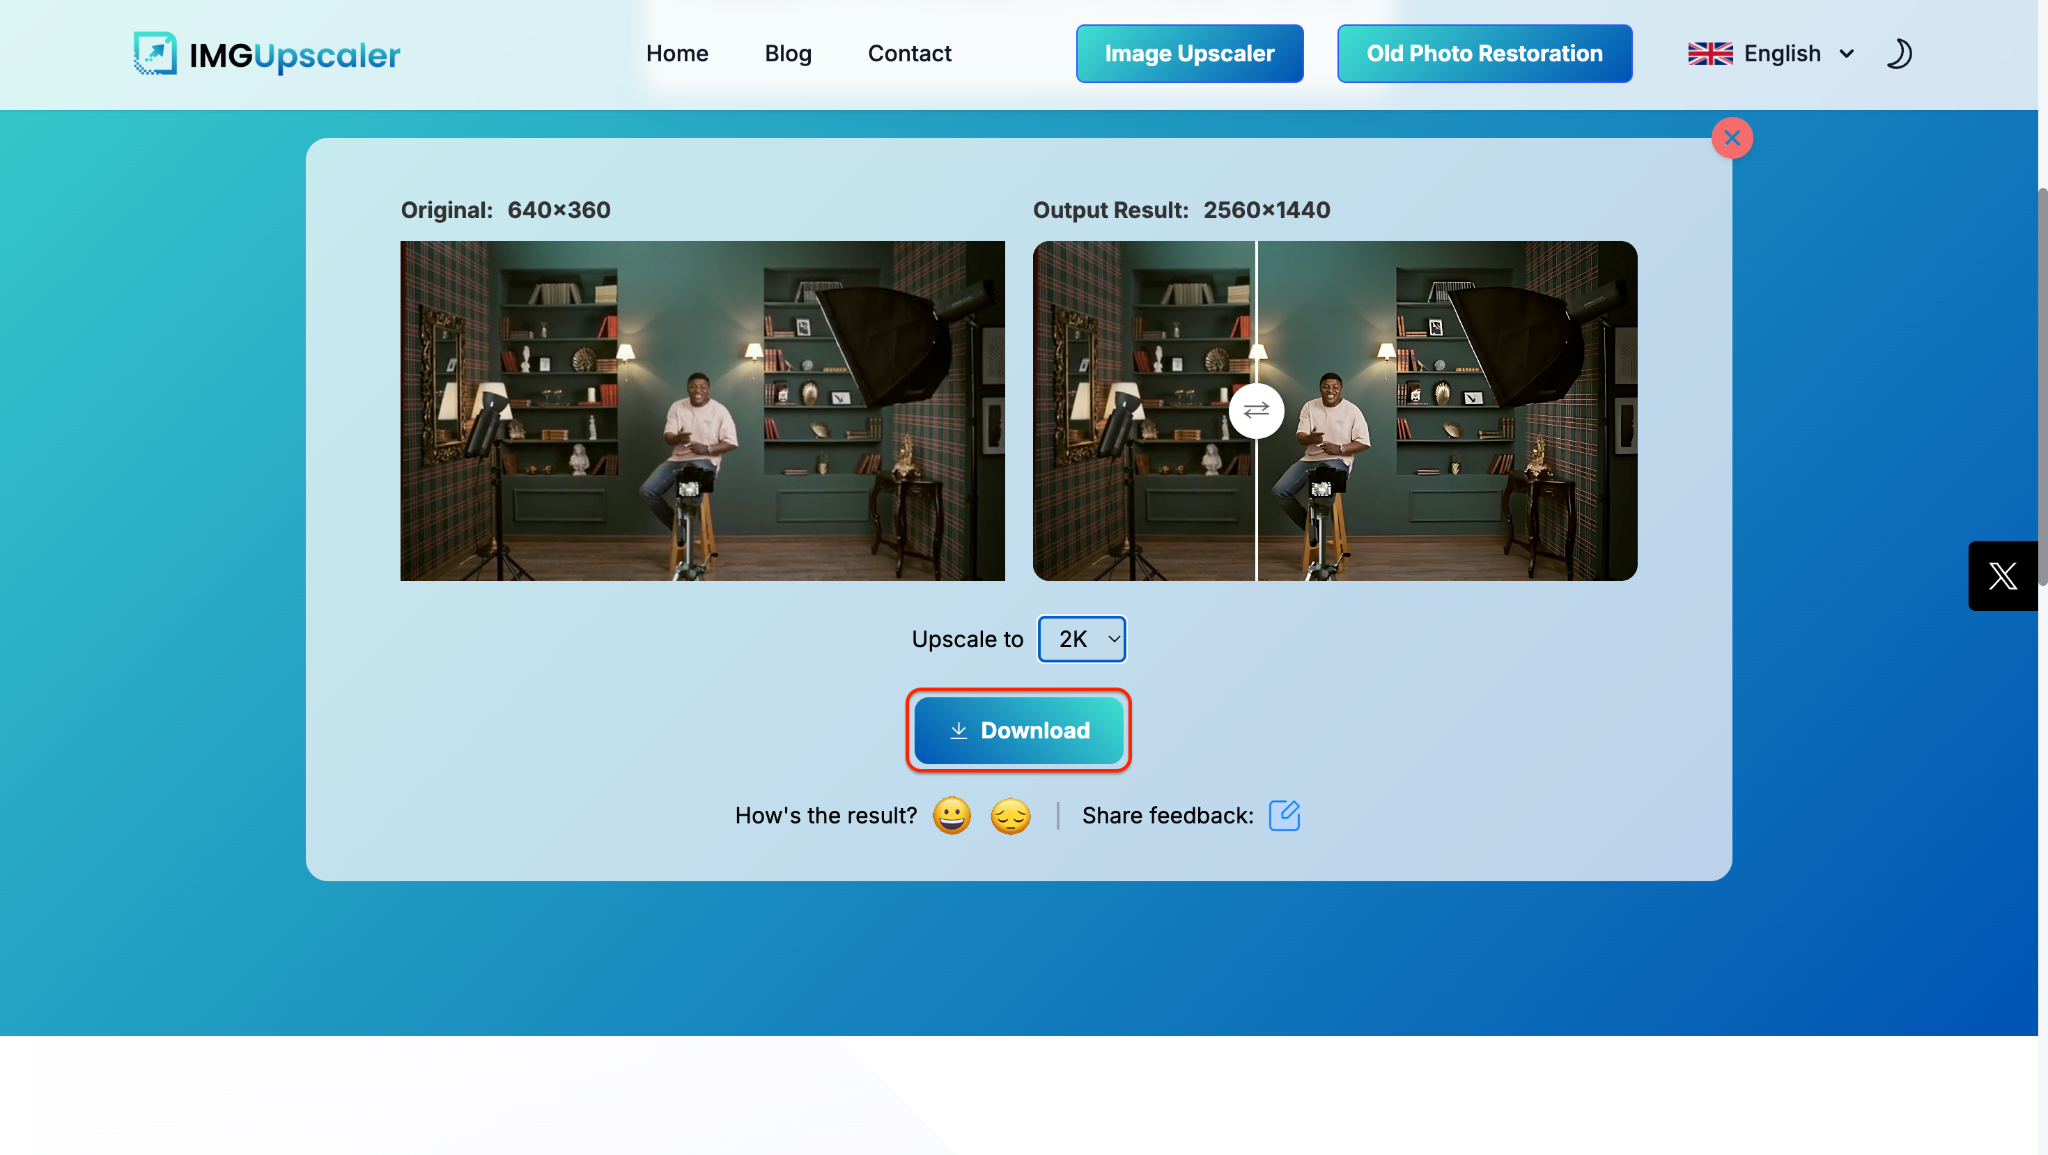
Task: Click the download arrow icon
Action: coord(958,731)
